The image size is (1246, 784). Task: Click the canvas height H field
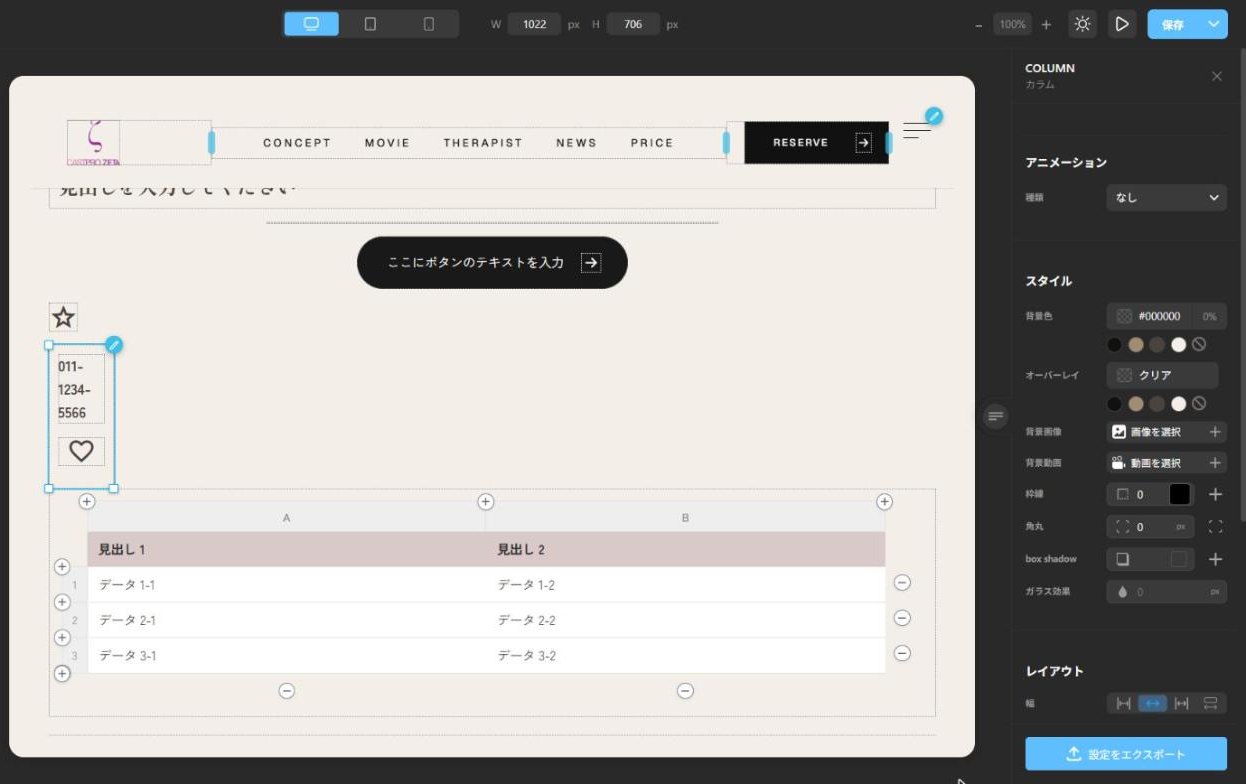coord(633,24)
